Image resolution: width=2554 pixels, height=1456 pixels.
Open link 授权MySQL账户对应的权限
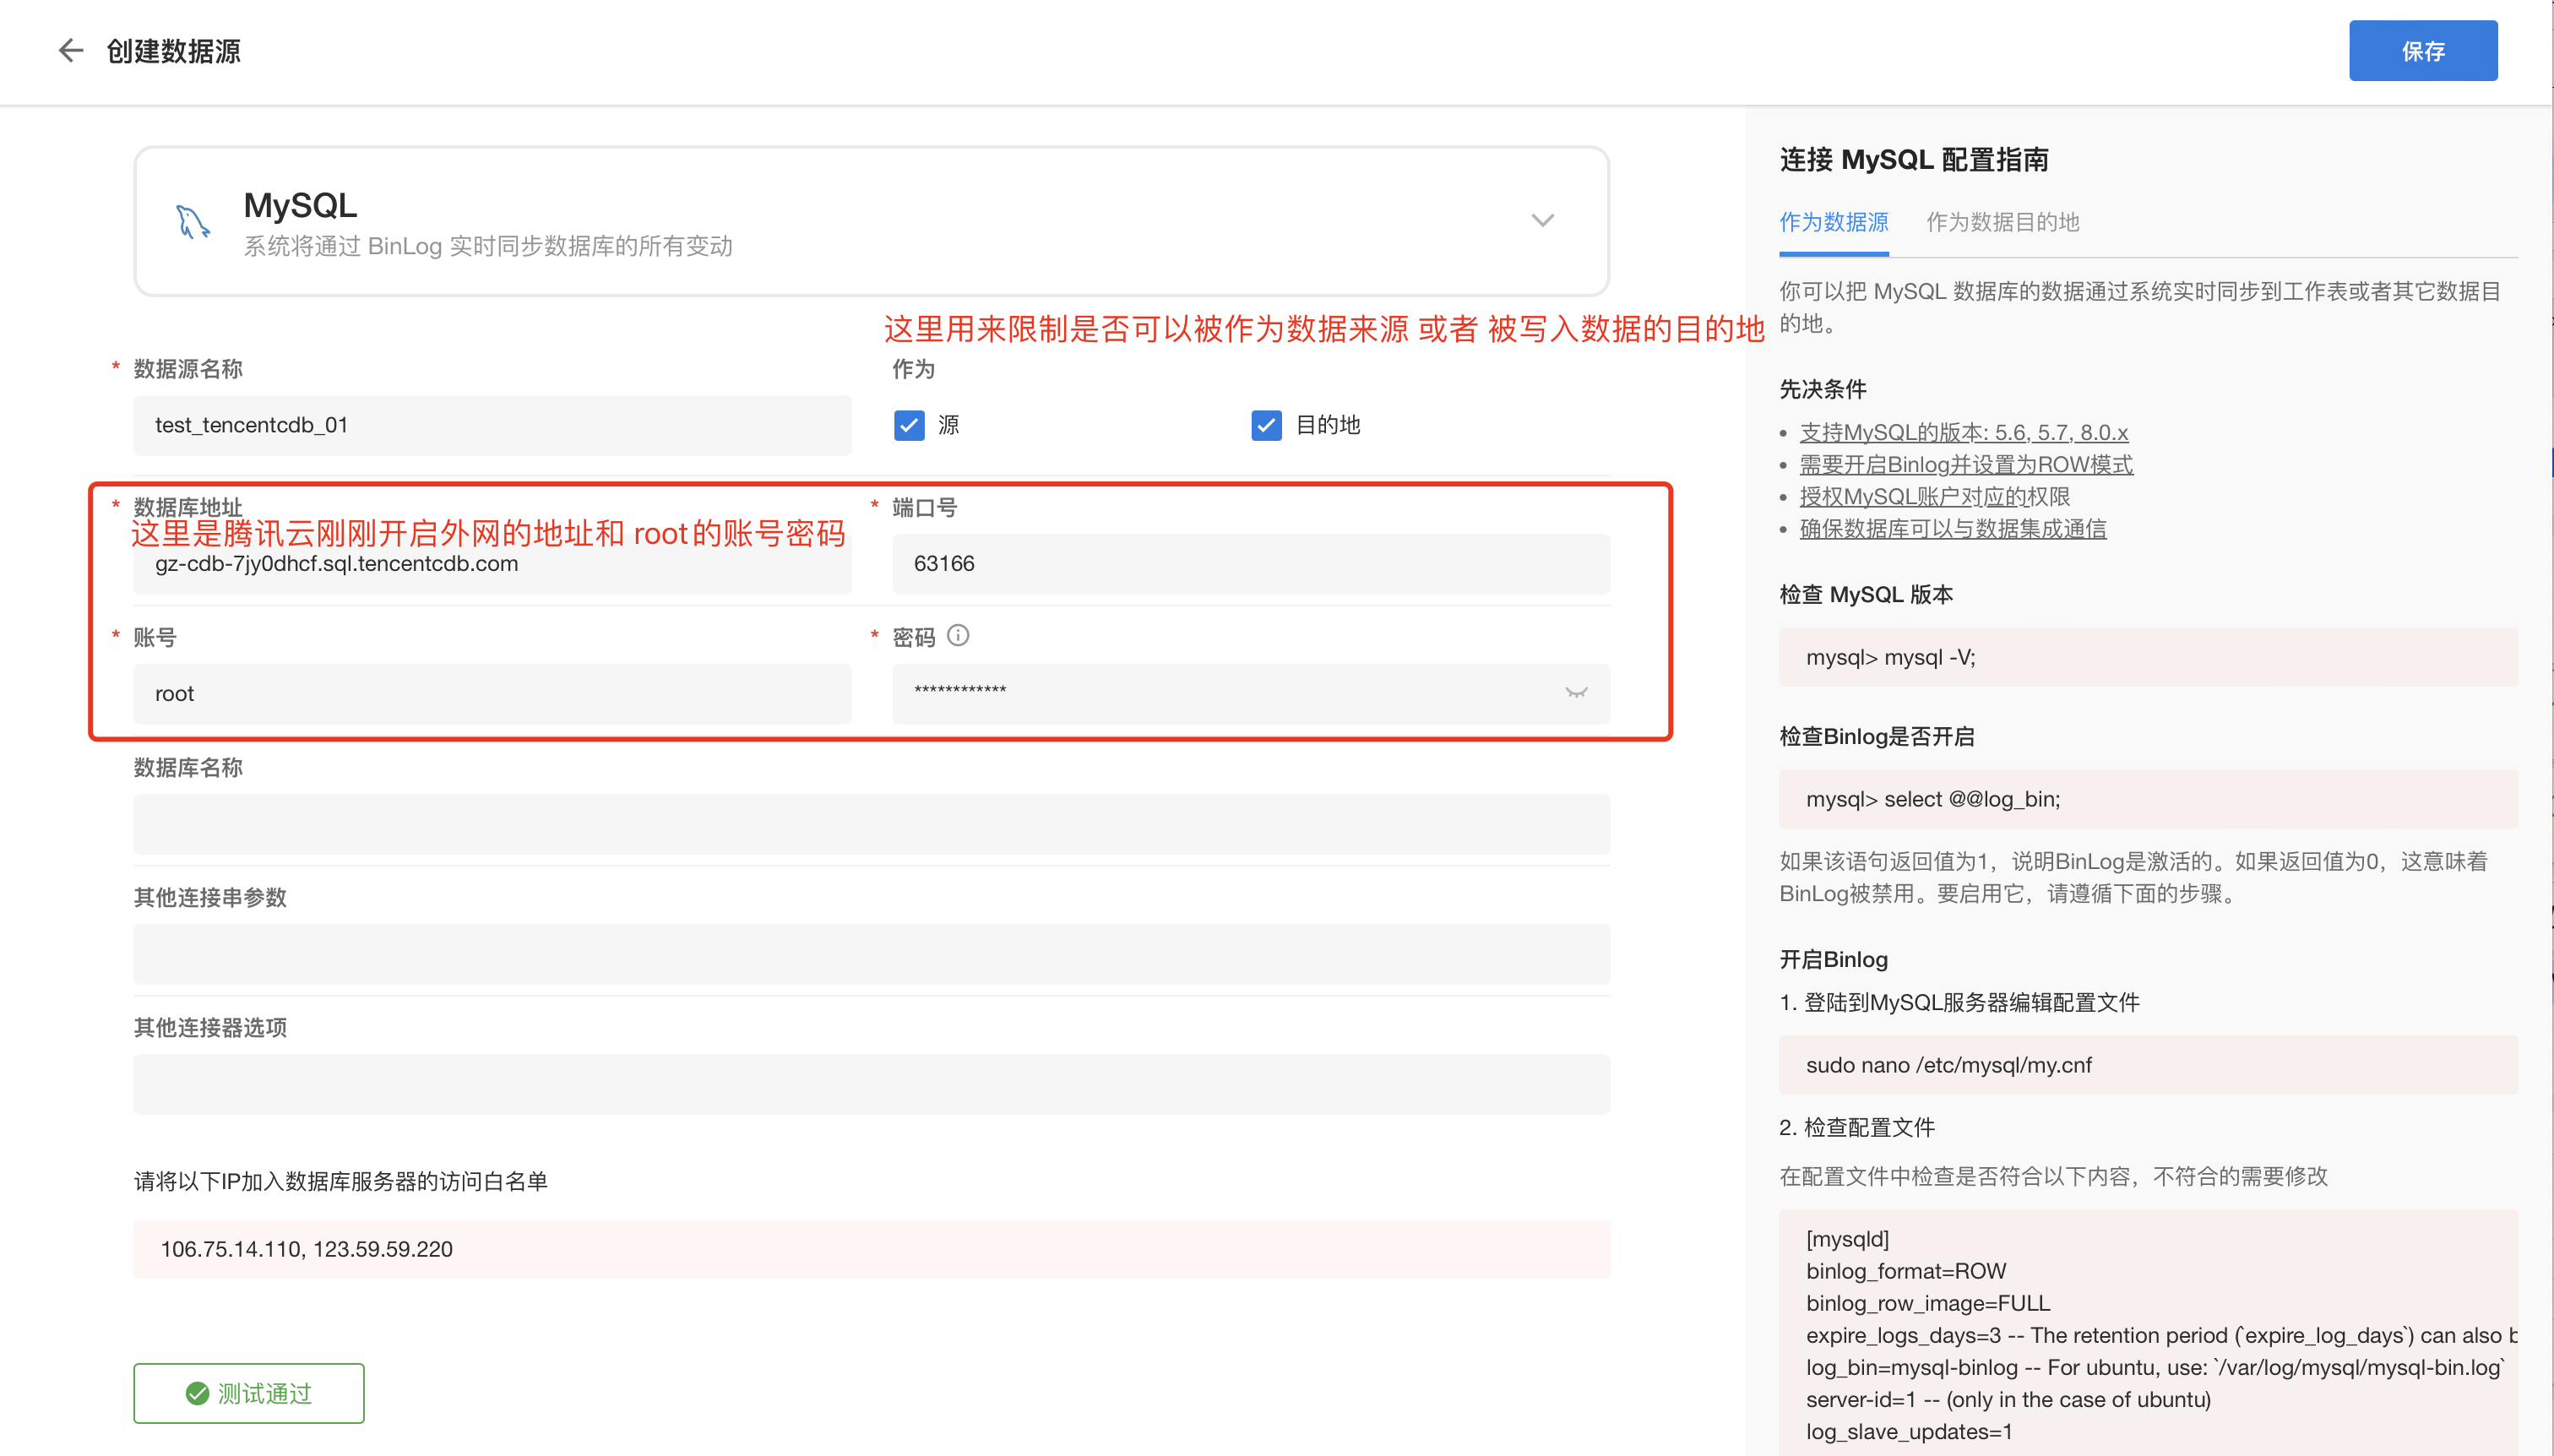1934,496
